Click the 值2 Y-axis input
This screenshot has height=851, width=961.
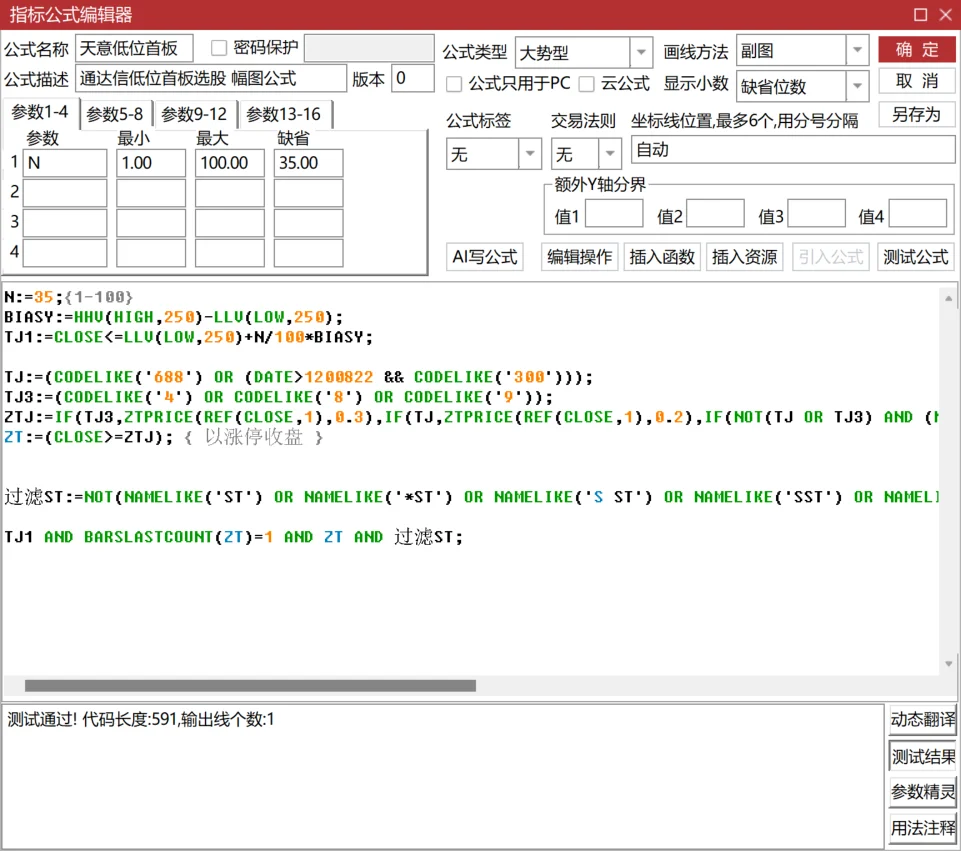pos(715,213)
